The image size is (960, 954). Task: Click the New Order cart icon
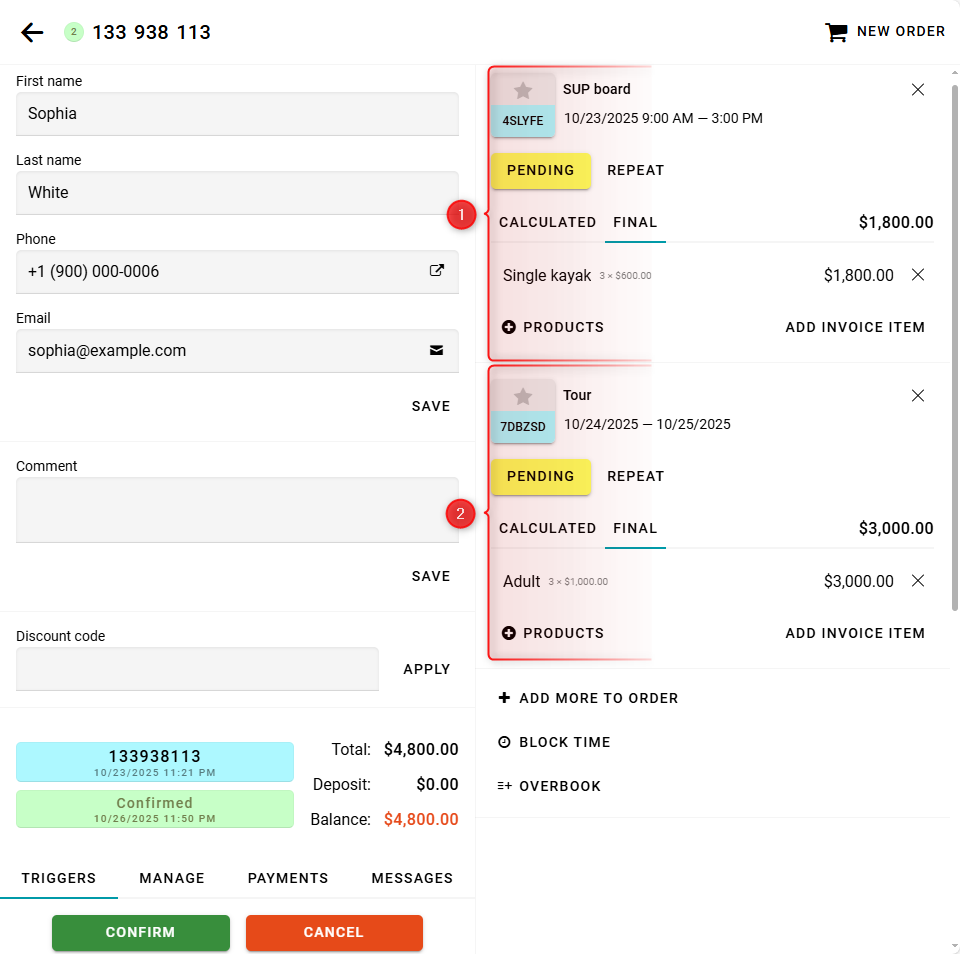tap(835, 32)
